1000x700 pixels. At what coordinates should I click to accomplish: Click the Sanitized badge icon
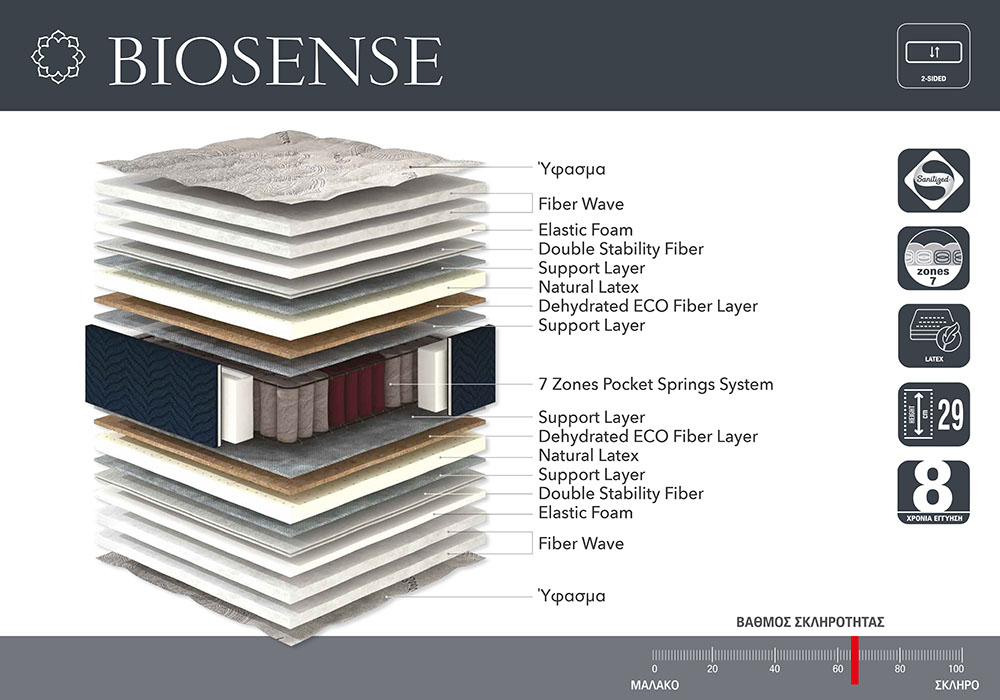tap(933, 180)
